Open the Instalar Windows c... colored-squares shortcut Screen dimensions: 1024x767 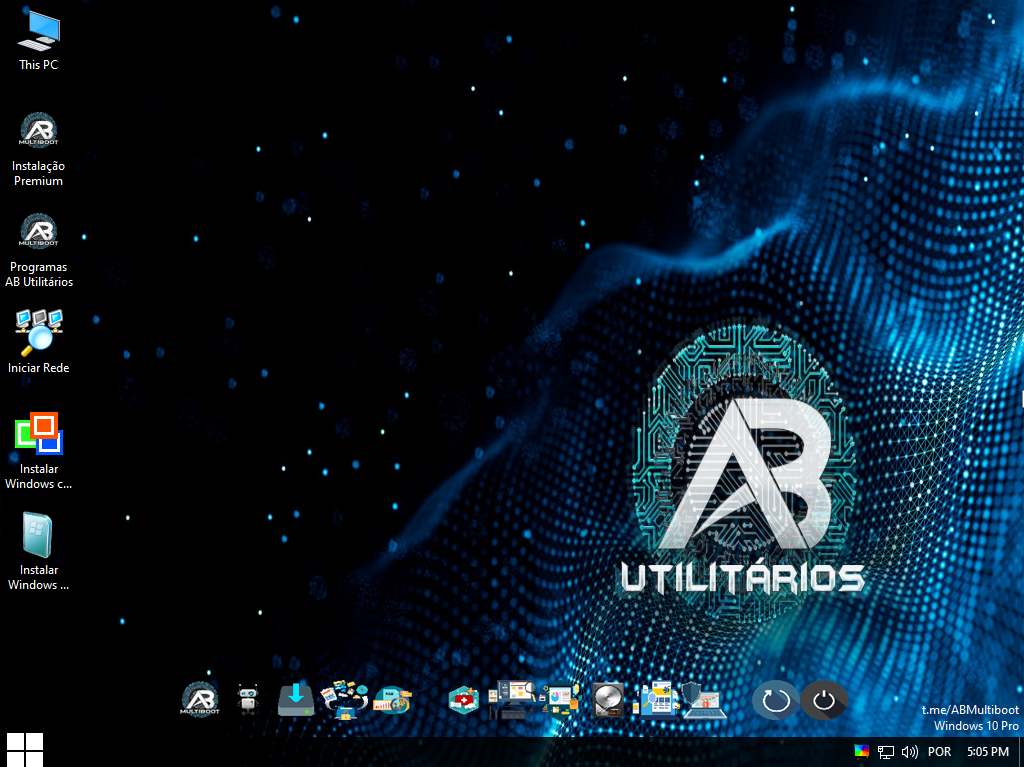coord(39,451)
